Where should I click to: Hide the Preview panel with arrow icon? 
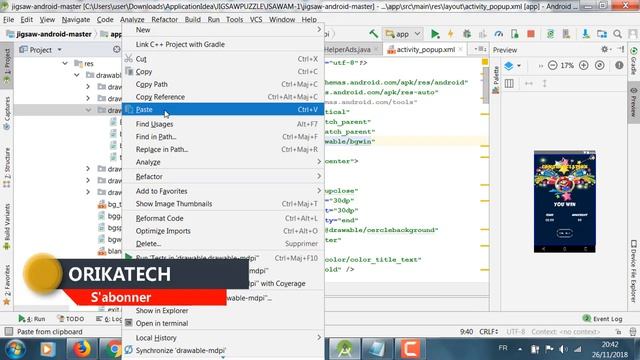621,49
